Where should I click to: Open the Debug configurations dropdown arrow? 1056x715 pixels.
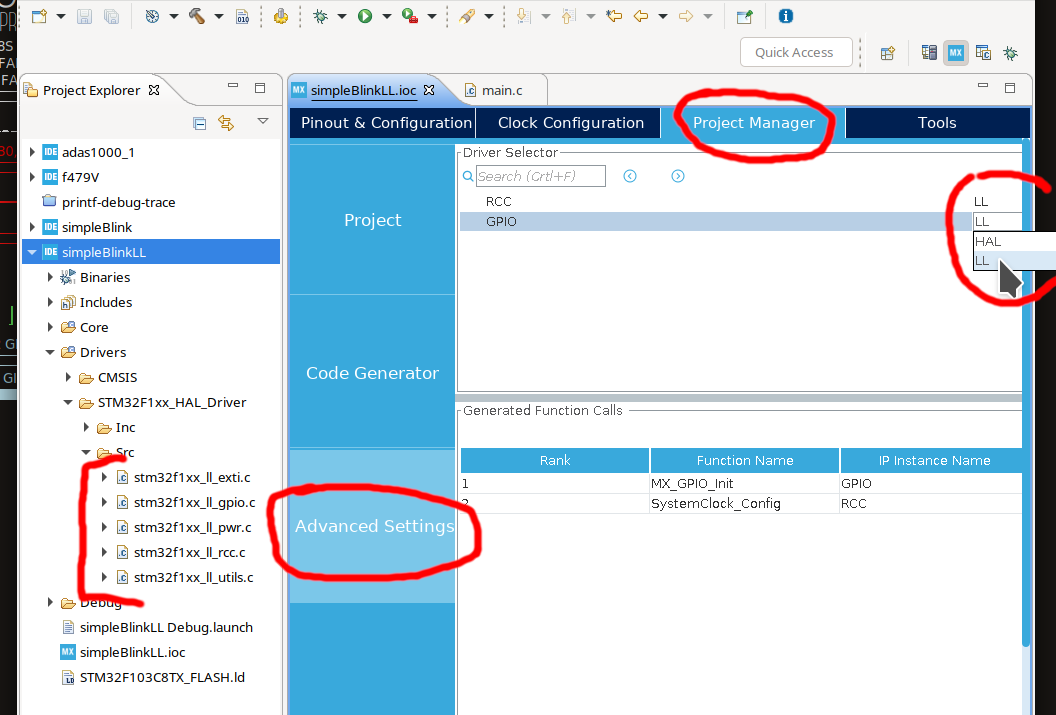pos(341,16)
